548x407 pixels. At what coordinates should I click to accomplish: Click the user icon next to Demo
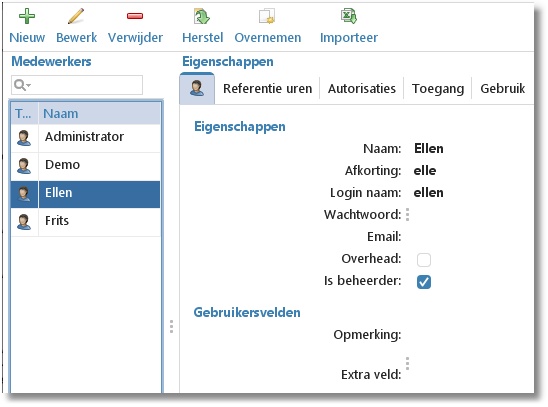coord(24,166)
